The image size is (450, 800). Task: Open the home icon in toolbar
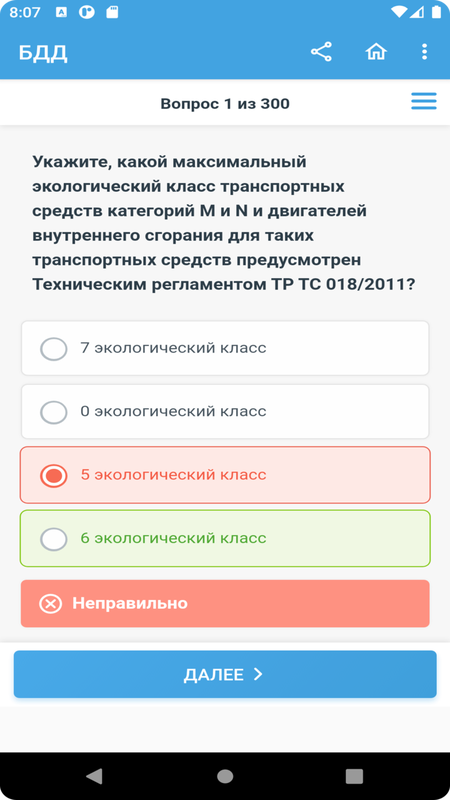[x=376, y=52]
